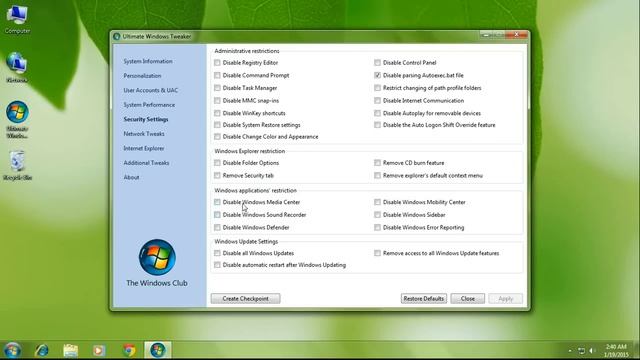The image size is (640, 360).
Task: Check Remove CD burn feature
Action: tap(377, 163)
